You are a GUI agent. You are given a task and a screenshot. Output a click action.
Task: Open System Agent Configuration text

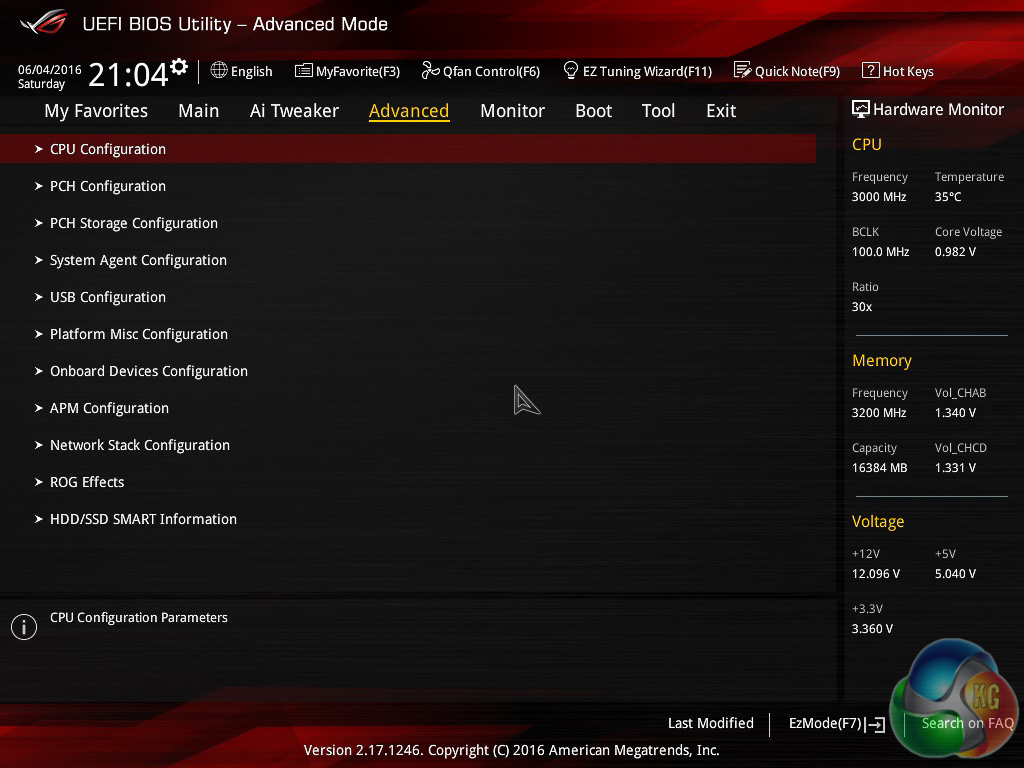[138, 261]
